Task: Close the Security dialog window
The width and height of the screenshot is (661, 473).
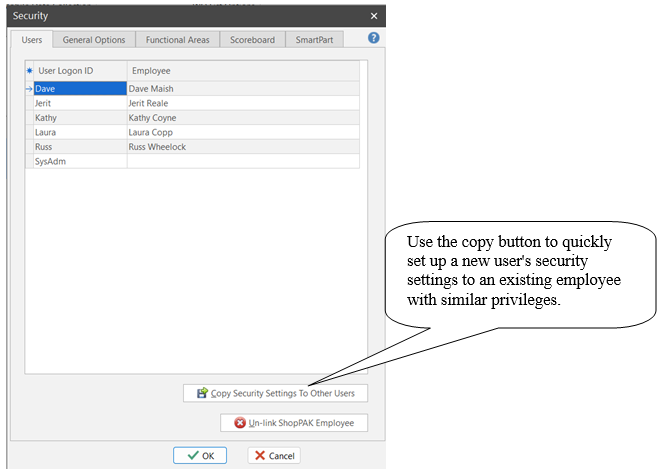Action: tap(374, 16)
